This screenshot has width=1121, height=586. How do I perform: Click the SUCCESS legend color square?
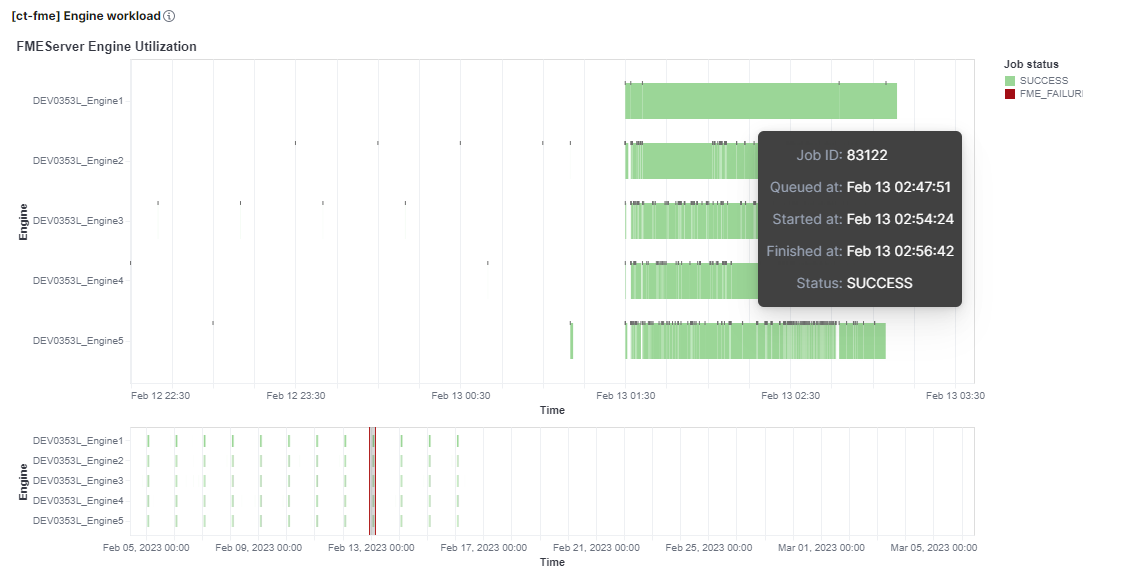click(x=1009, y=80)
